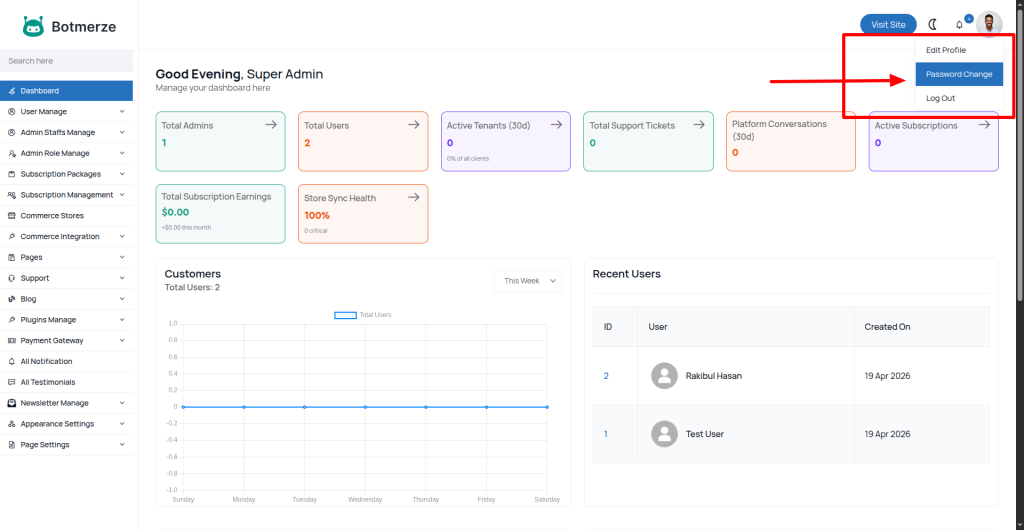1024x530 pixels.
Task: Click the sidebar Search here field
Action: 66,61
